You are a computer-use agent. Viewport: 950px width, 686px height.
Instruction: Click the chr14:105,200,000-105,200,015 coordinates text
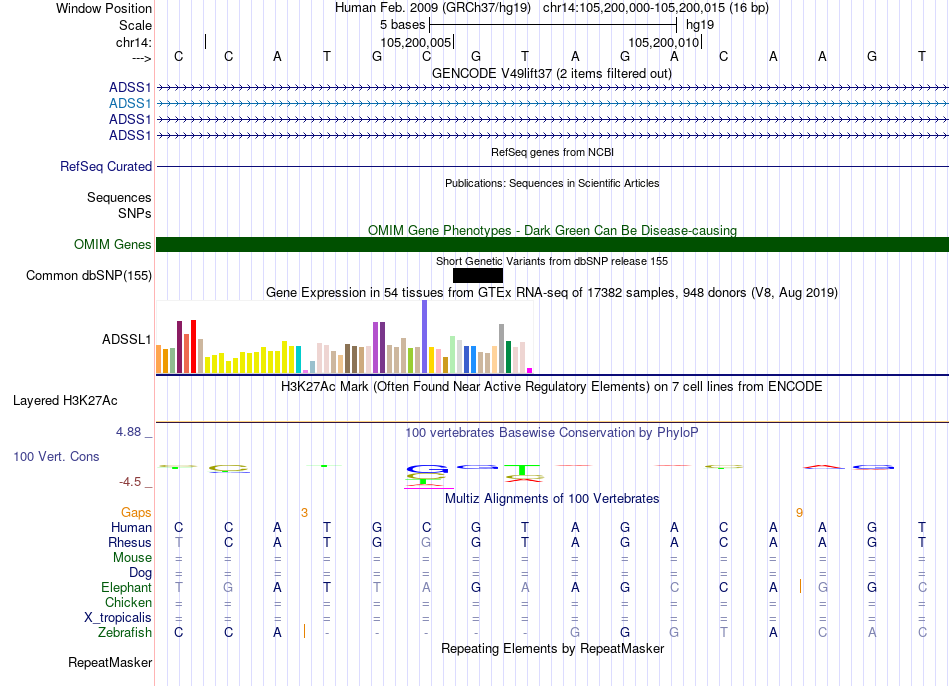[656, 8]
